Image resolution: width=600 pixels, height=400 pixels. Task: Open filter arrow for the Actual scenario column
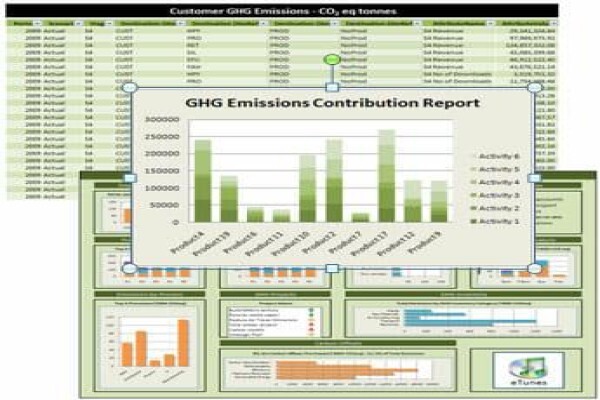pos(78,23)
